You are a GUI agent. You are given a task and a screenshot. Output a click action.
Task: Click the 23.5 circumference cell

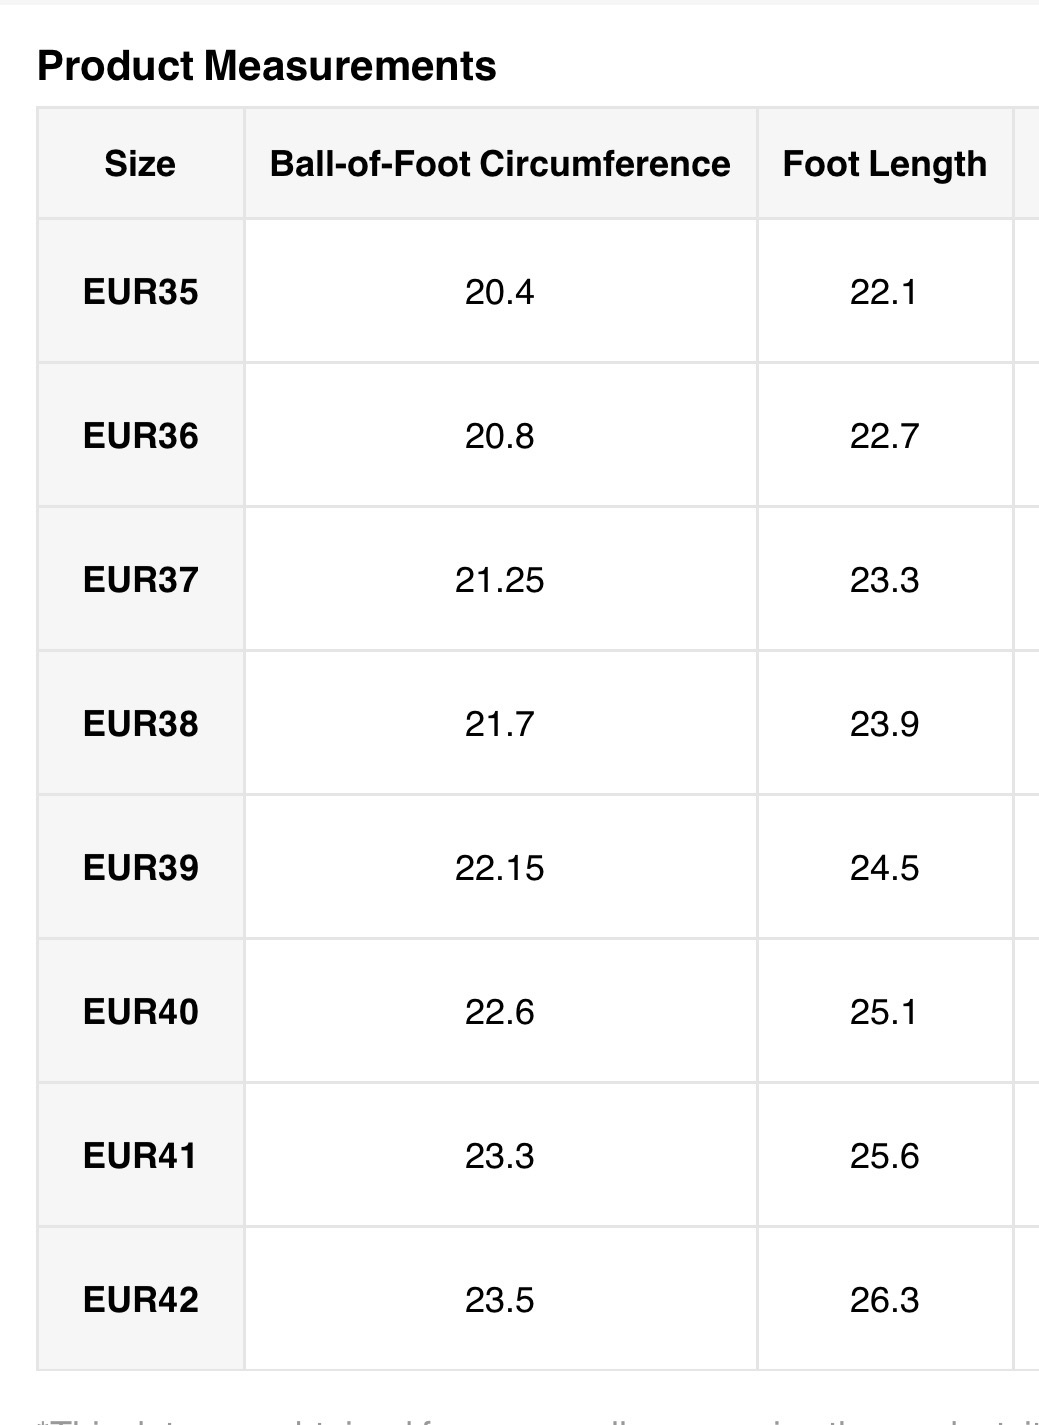tap(500, 1300)
